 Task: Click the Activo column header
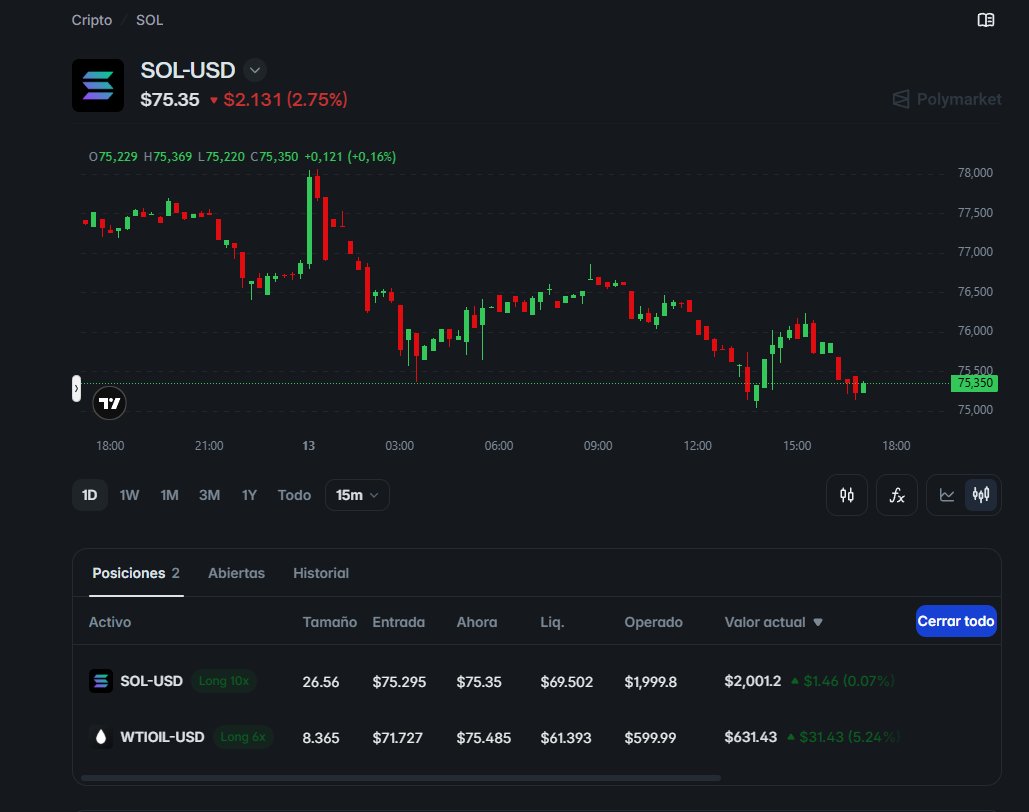tap(110, 622)
